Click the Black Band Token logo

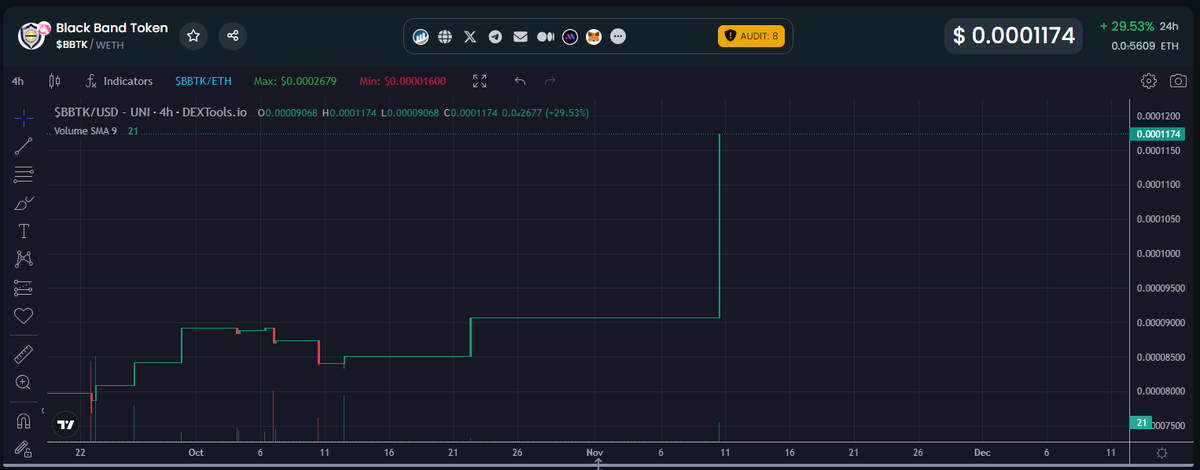pos(33,36)
